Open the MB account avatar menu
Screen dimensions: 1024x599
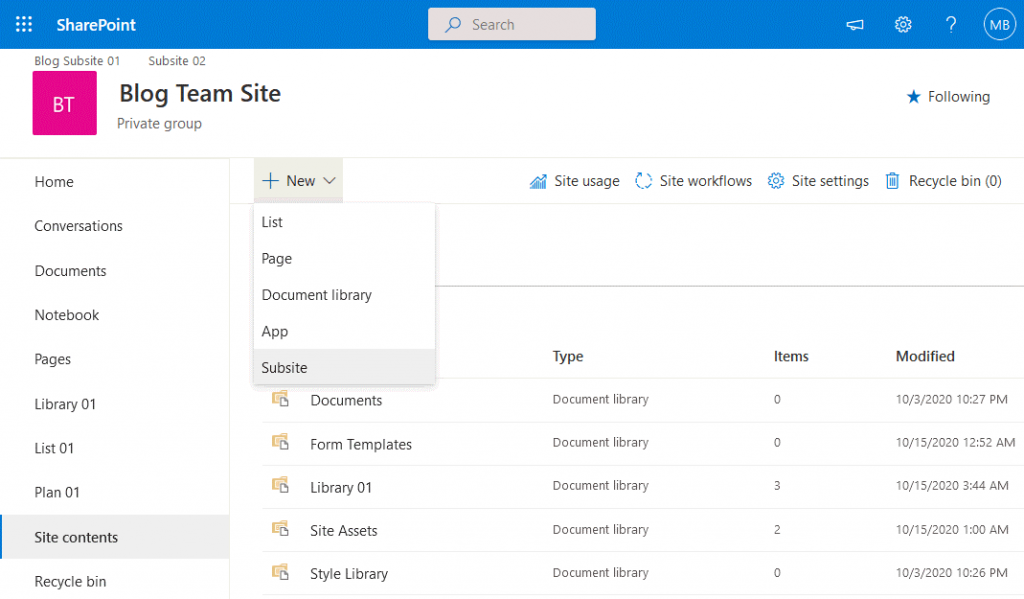(x=999, y=24)
